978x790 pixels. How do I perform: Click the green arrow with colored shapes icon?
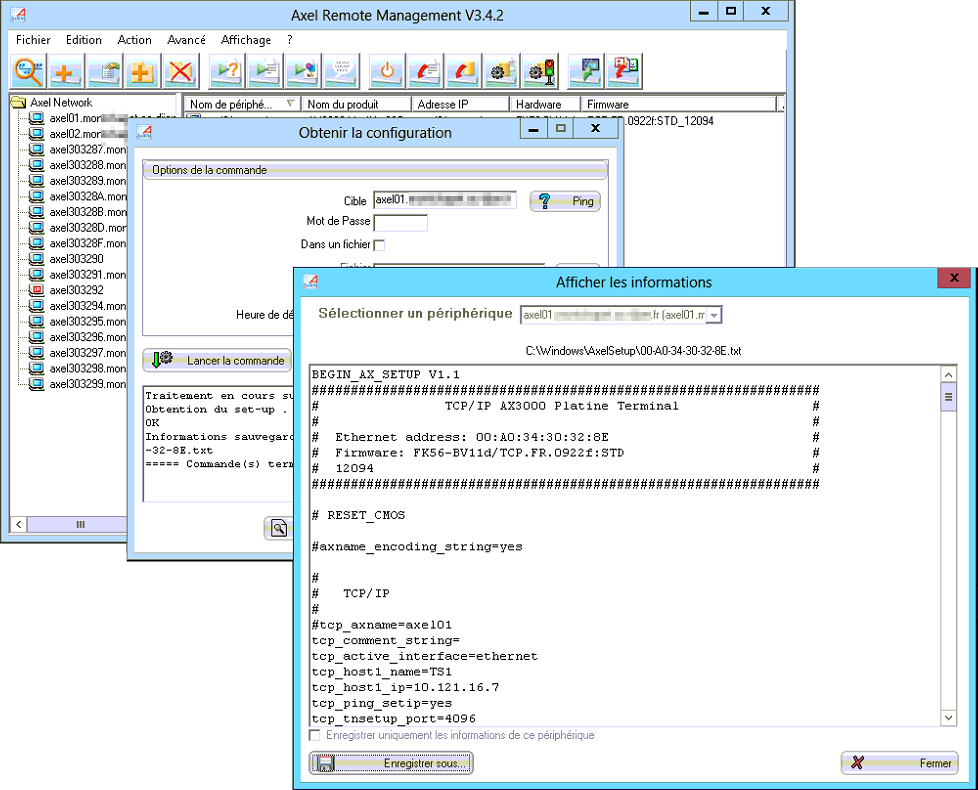(x=303, y=71)
